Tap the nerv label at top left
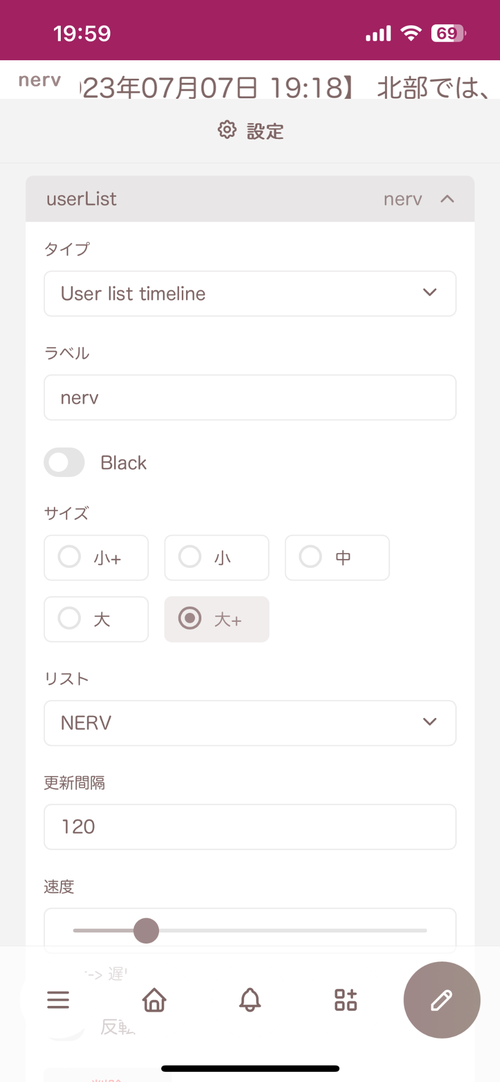Image resolution: width=500 pixels, height=1082 pixels. 39,80
